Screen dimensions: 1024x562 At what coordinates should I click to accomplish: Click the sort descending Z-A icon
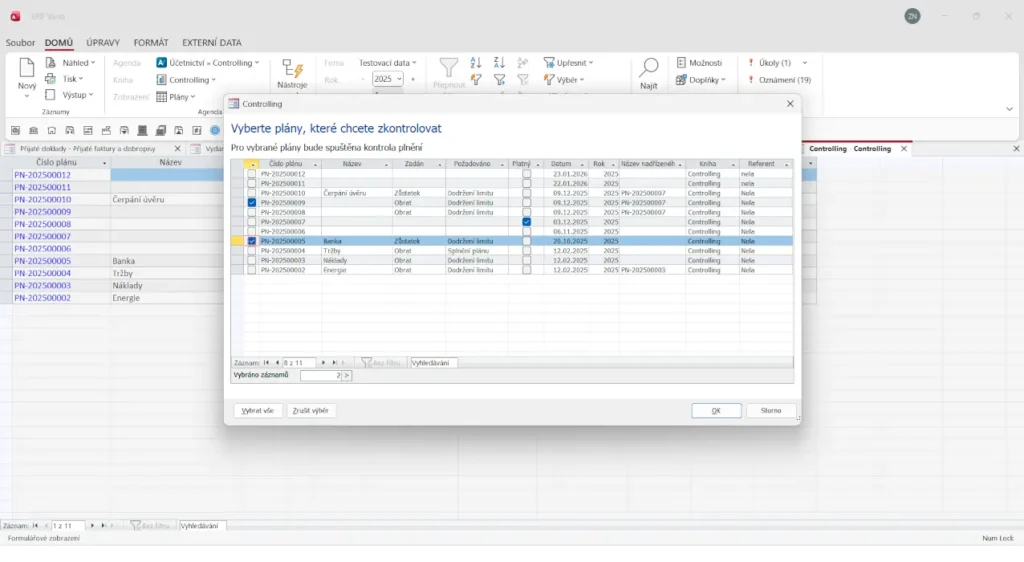(x=499, y=62)
